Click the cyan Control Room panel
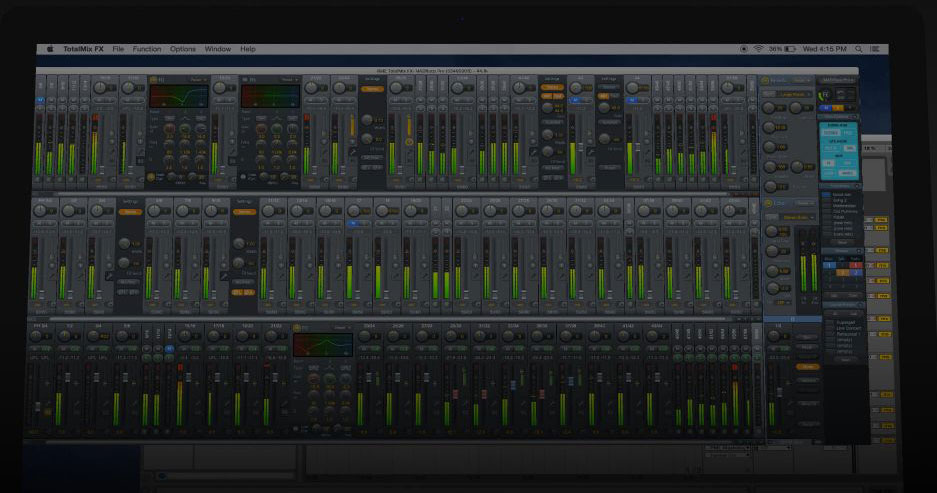The width and height of the screenshot is (937, 493). coord(838,151)
